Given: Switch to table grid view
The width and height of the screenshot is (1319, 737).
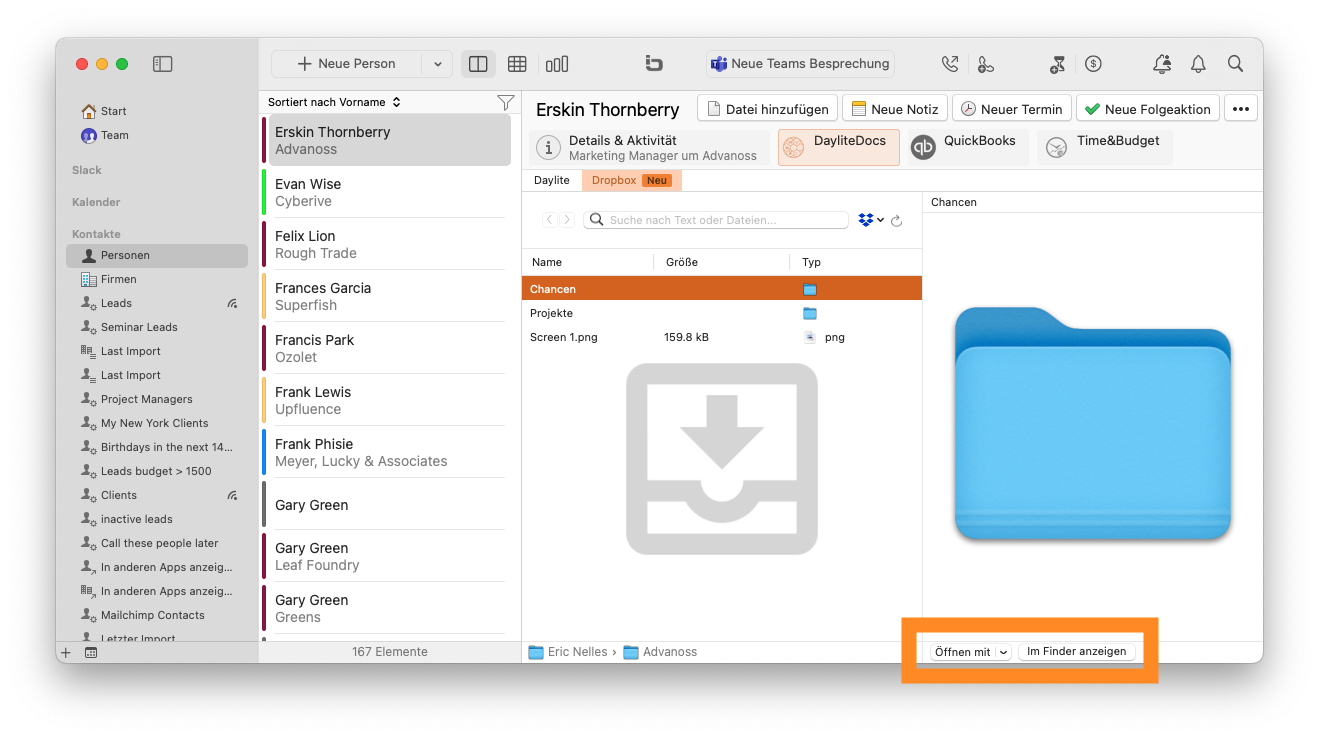Looking at the screenshot, I should [x=517, y=64].
